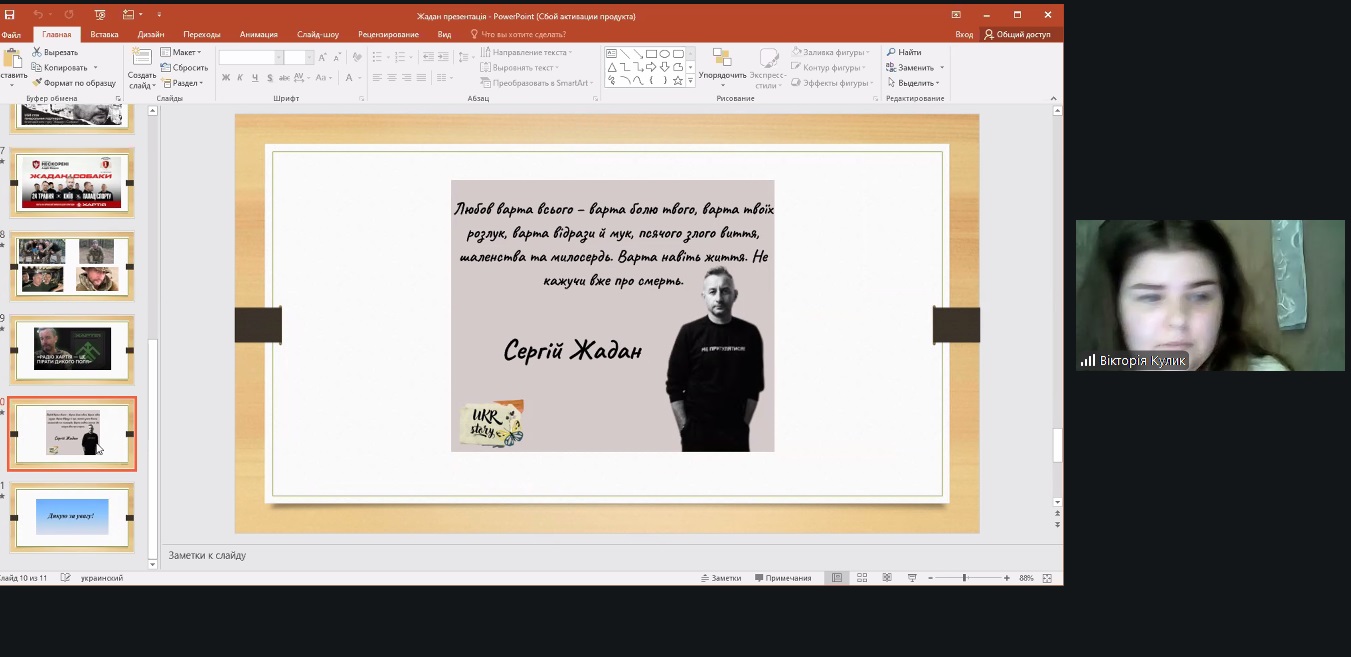
Task: Select the Дякую за увагу slide thumbnail
Action: pyautogui.click(x=72, y=517)
